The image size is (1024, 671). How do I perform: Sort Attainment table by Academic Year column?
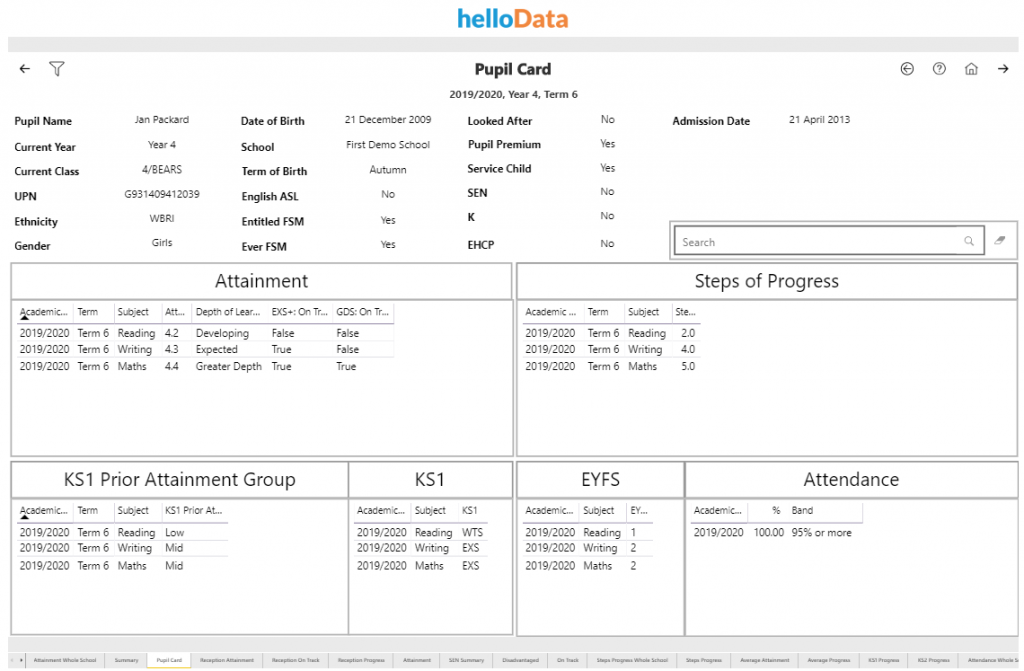pos(45,312)
